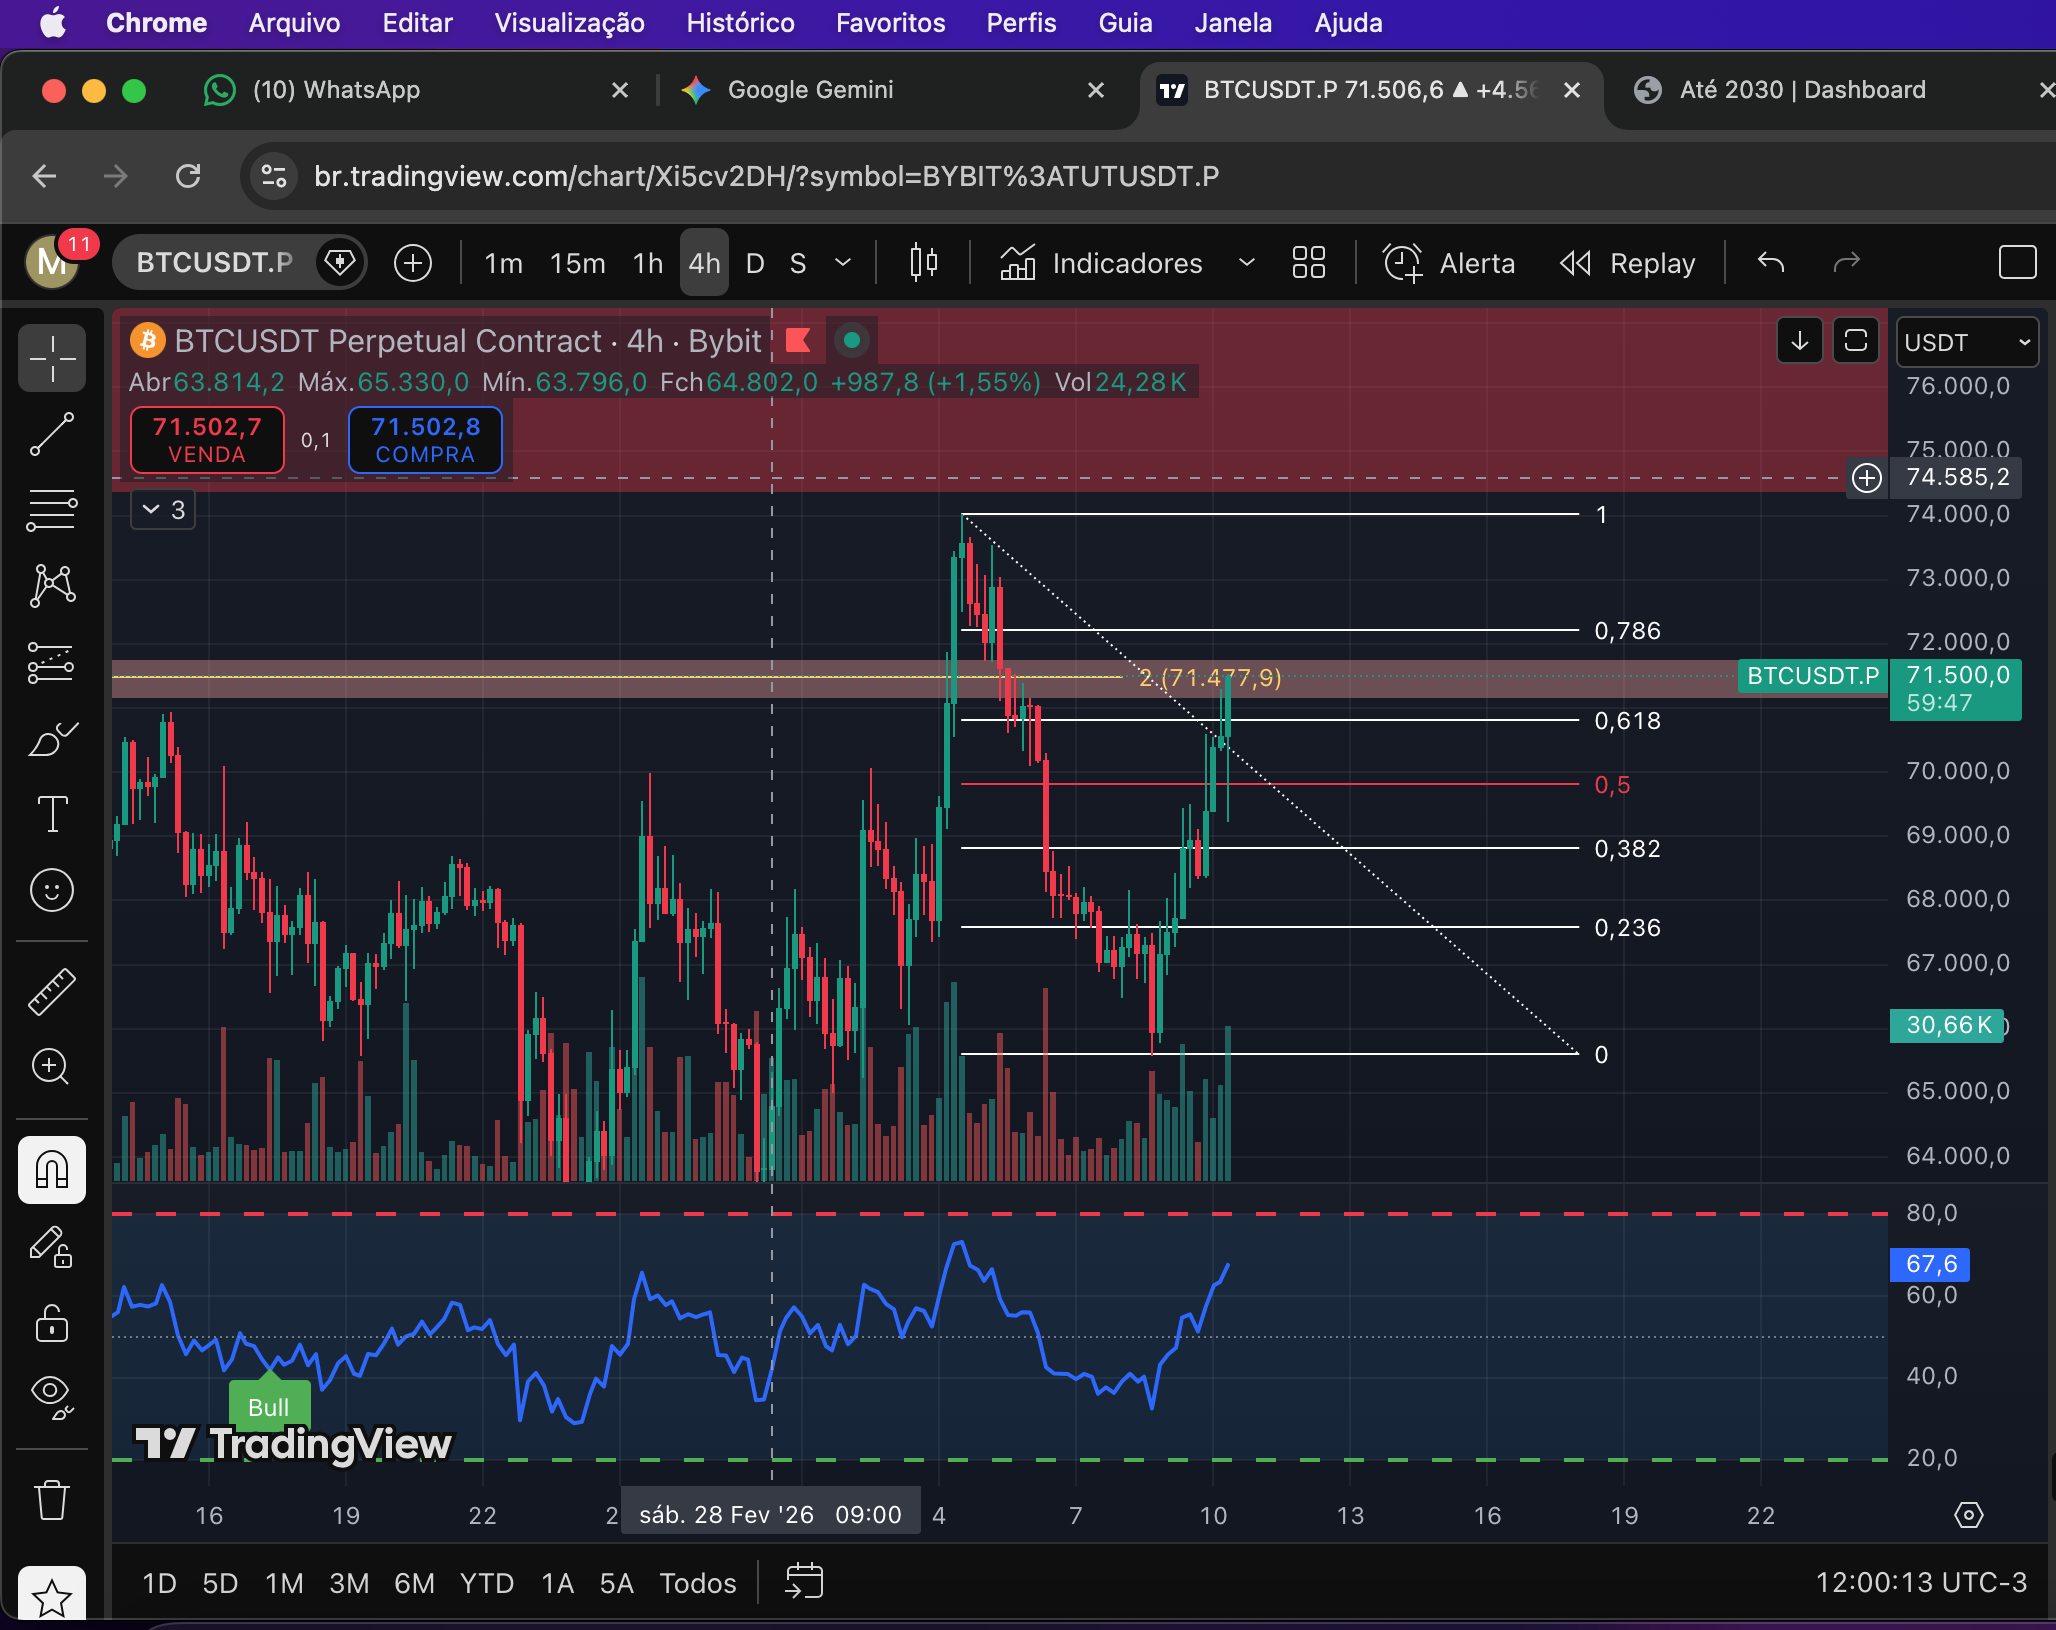The height and width of the screenshot is (1630, 2056).
Task: Click the BTCUSDT.P symbol search field
Action: tap(214, 263)
